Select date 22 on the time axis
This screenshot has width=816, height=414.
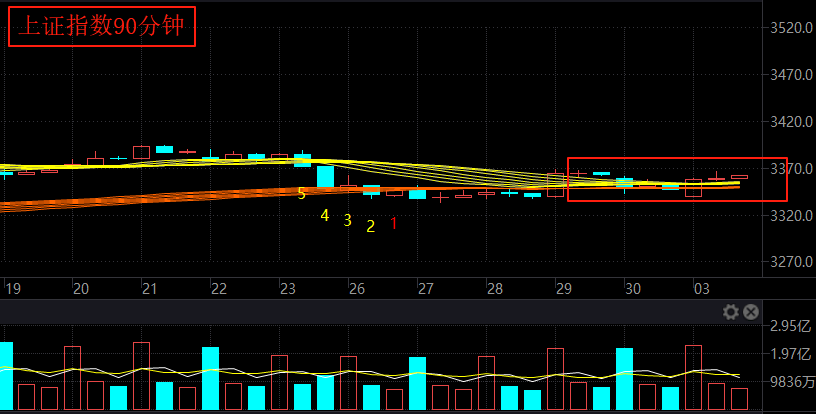[x=219, y=289]
